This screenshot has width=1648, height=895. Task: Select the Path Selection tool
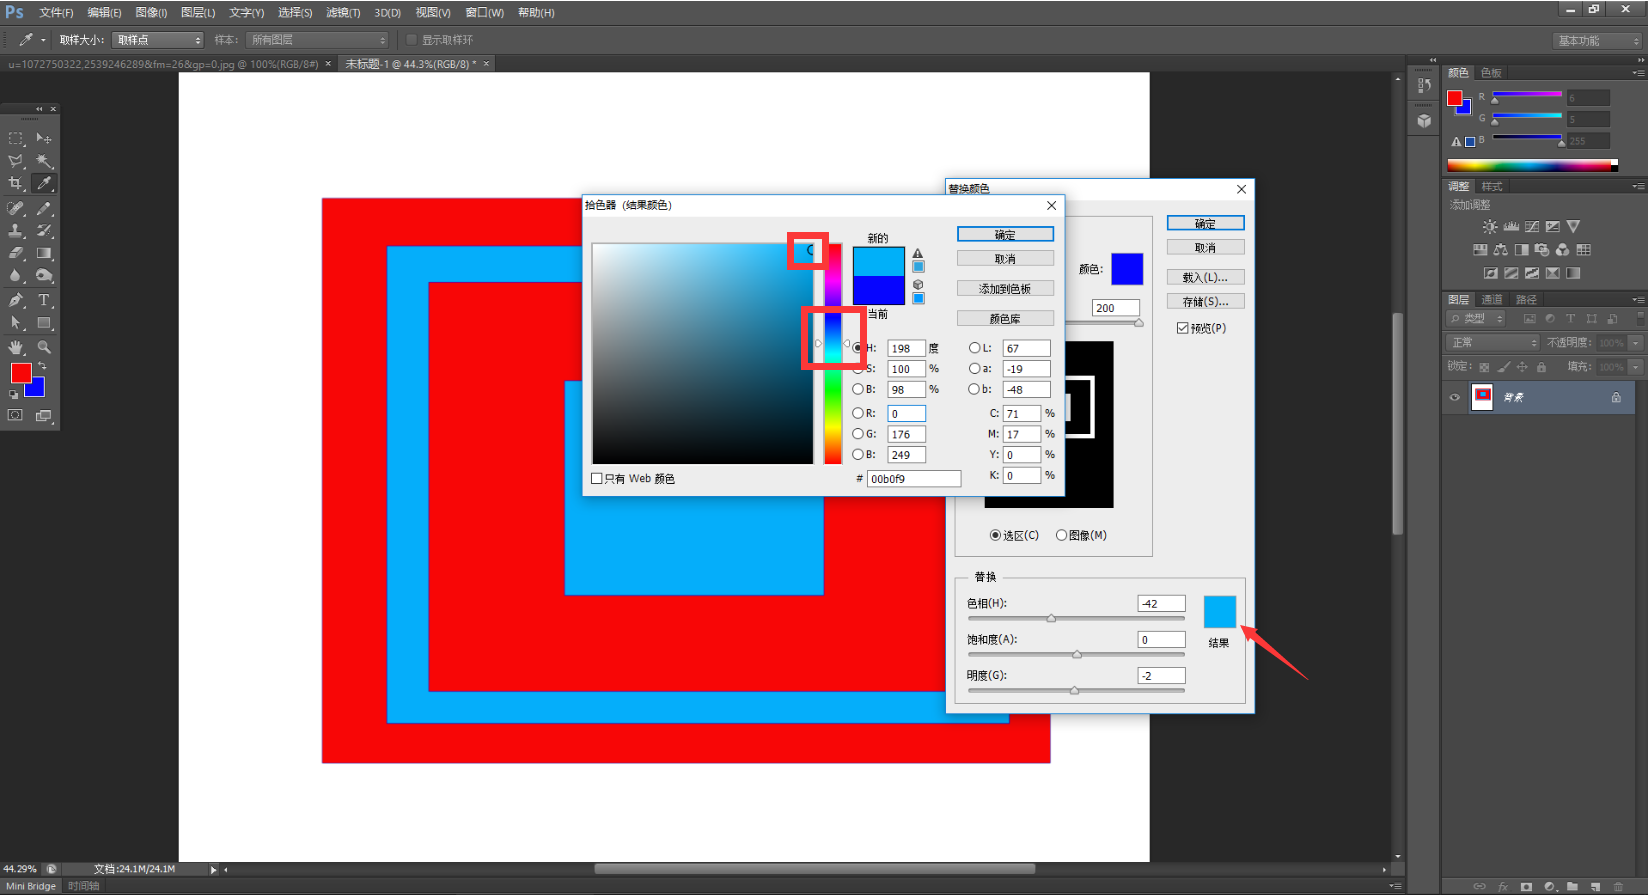tap(16, 323)
